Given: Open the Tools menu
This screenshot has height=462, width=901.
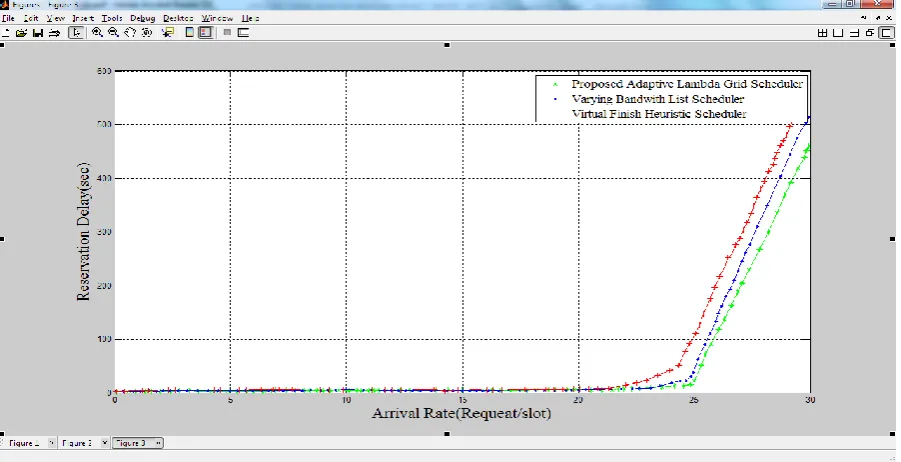Looking at the screenshot, I should coord(112,18).
